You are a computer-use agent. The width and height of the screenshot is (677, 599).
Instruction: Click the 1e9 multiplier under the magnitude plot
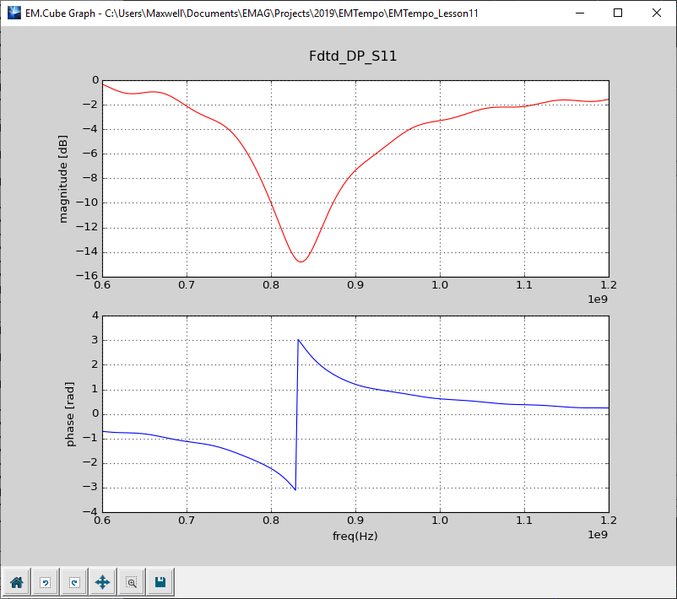click(x=596, y=300)
